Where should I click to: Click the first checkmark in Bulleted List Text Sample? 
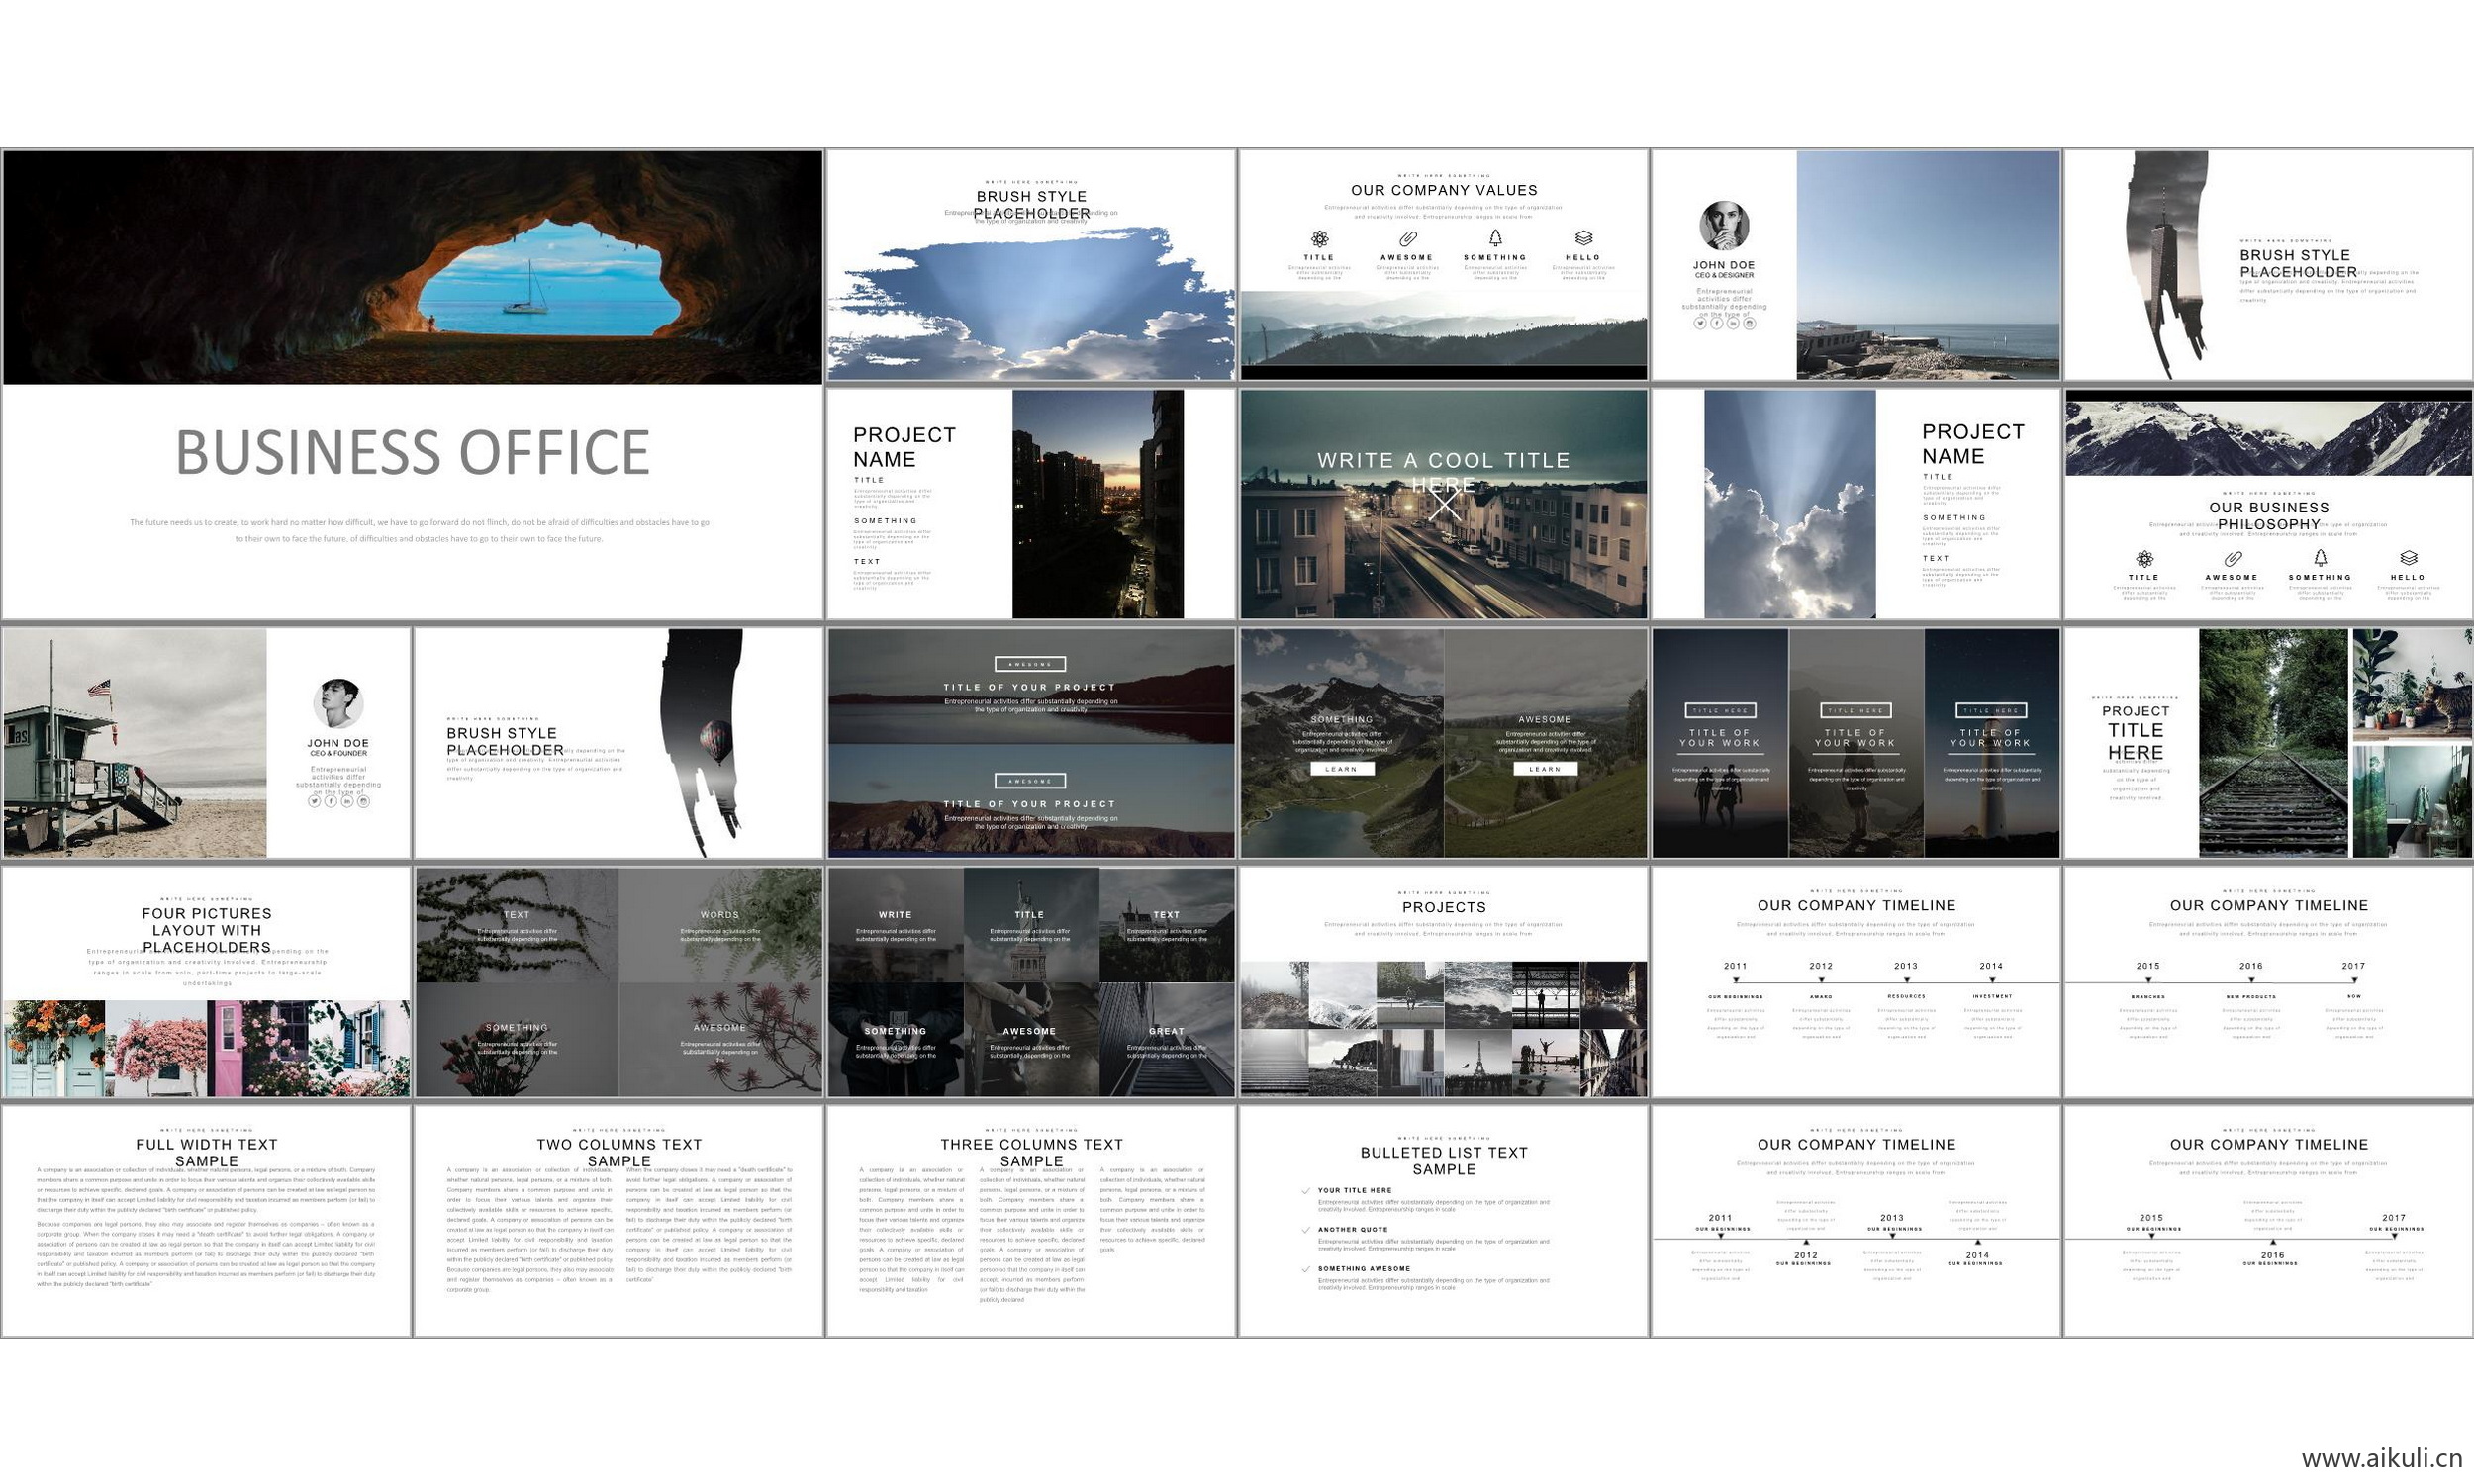click(x=1306, y=1190)
